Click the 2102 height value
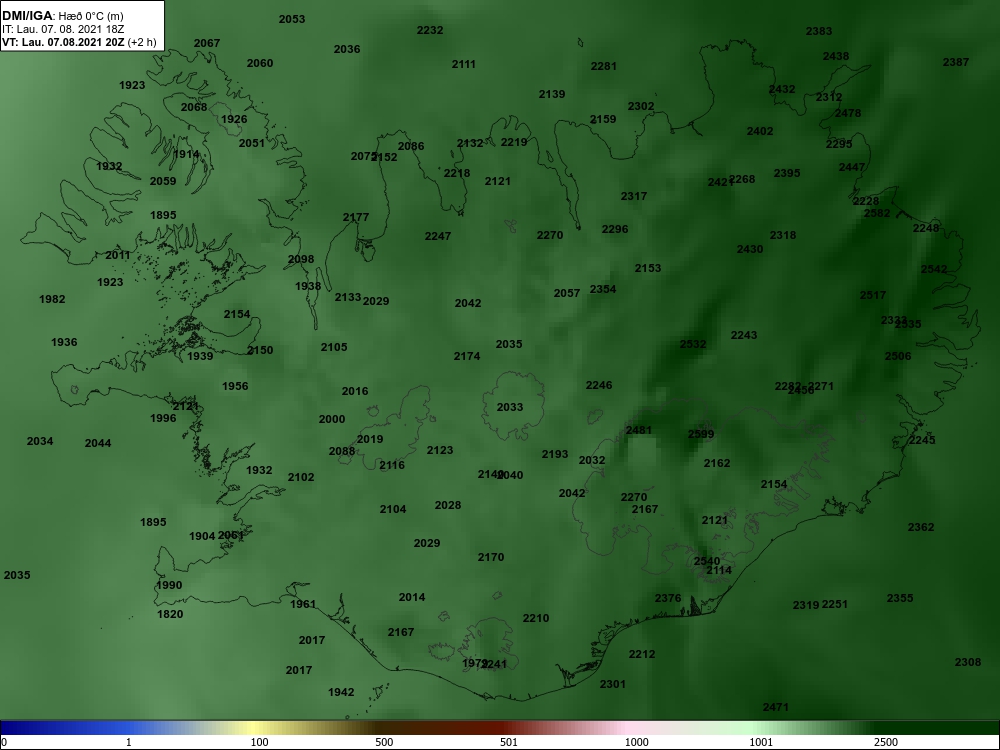The height and width of the screenshot is (750, 1000). 301,477
